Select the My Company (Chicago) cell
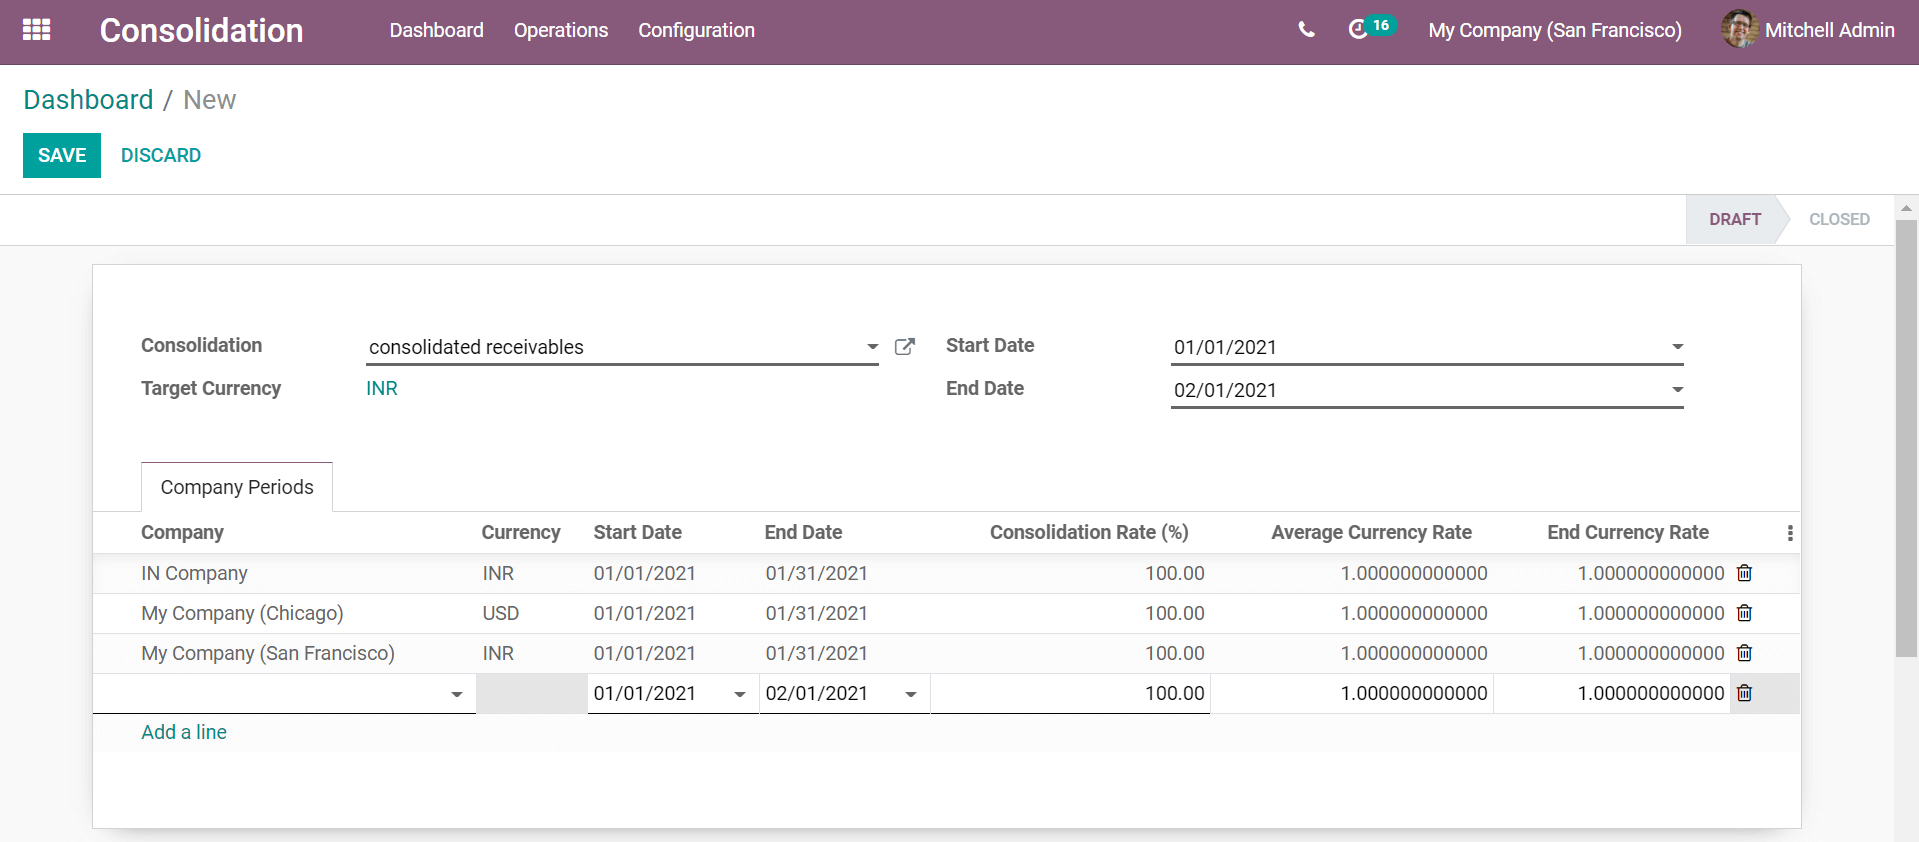Image resolution: width=1919 pixels, height=842 pixels. pyautogui.click(x=242, y=613)
